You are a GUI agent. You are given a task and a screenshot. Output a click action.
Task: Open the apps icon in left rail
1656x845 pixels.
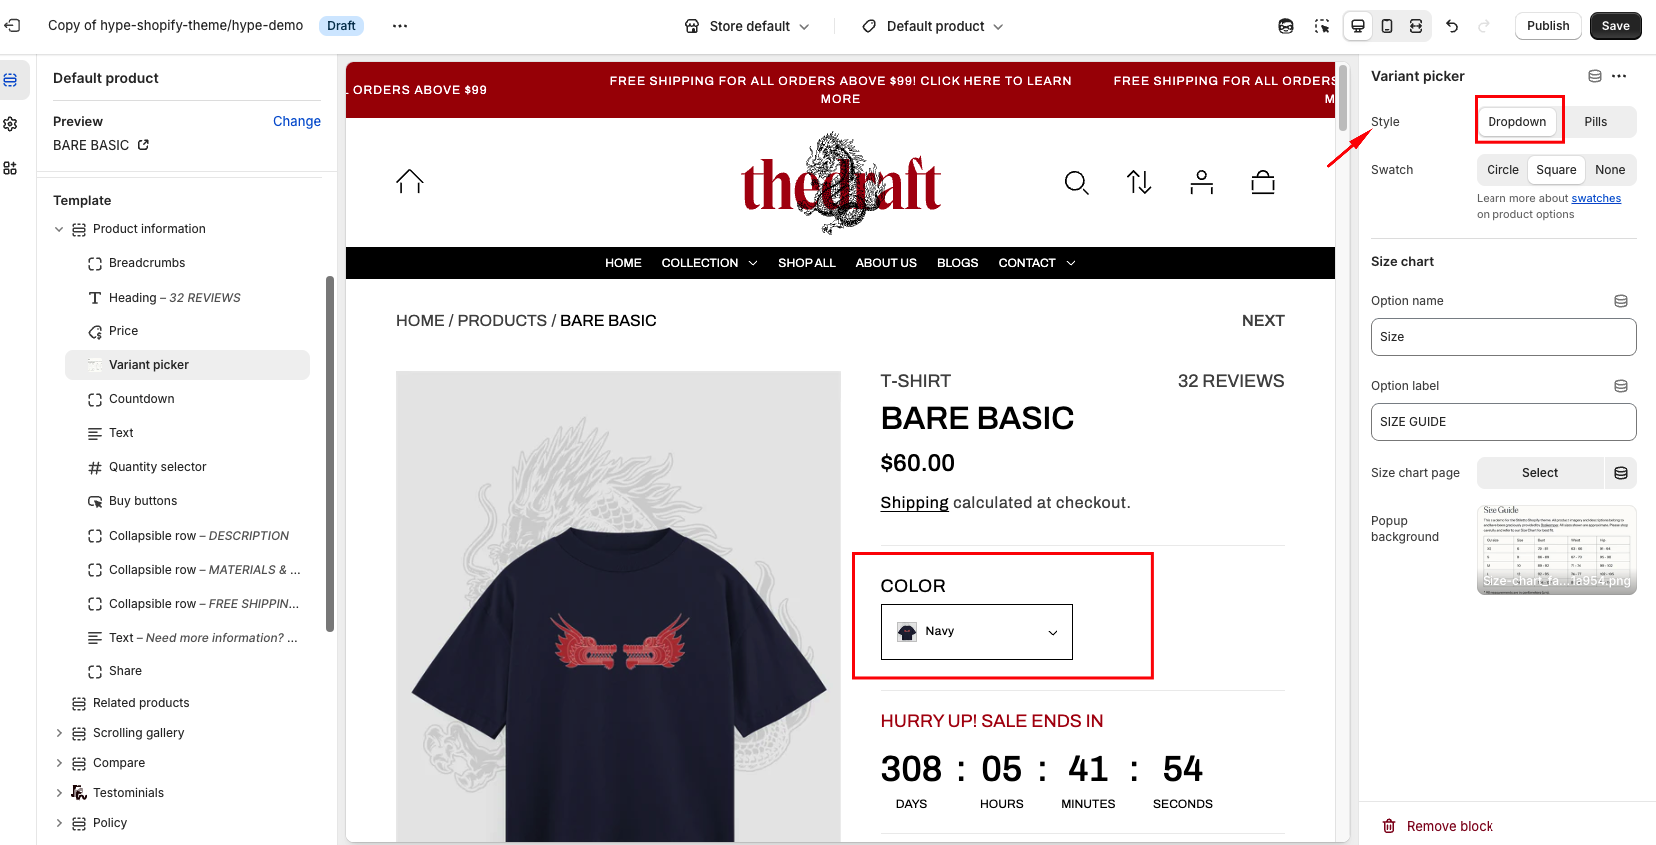(10, 168)
